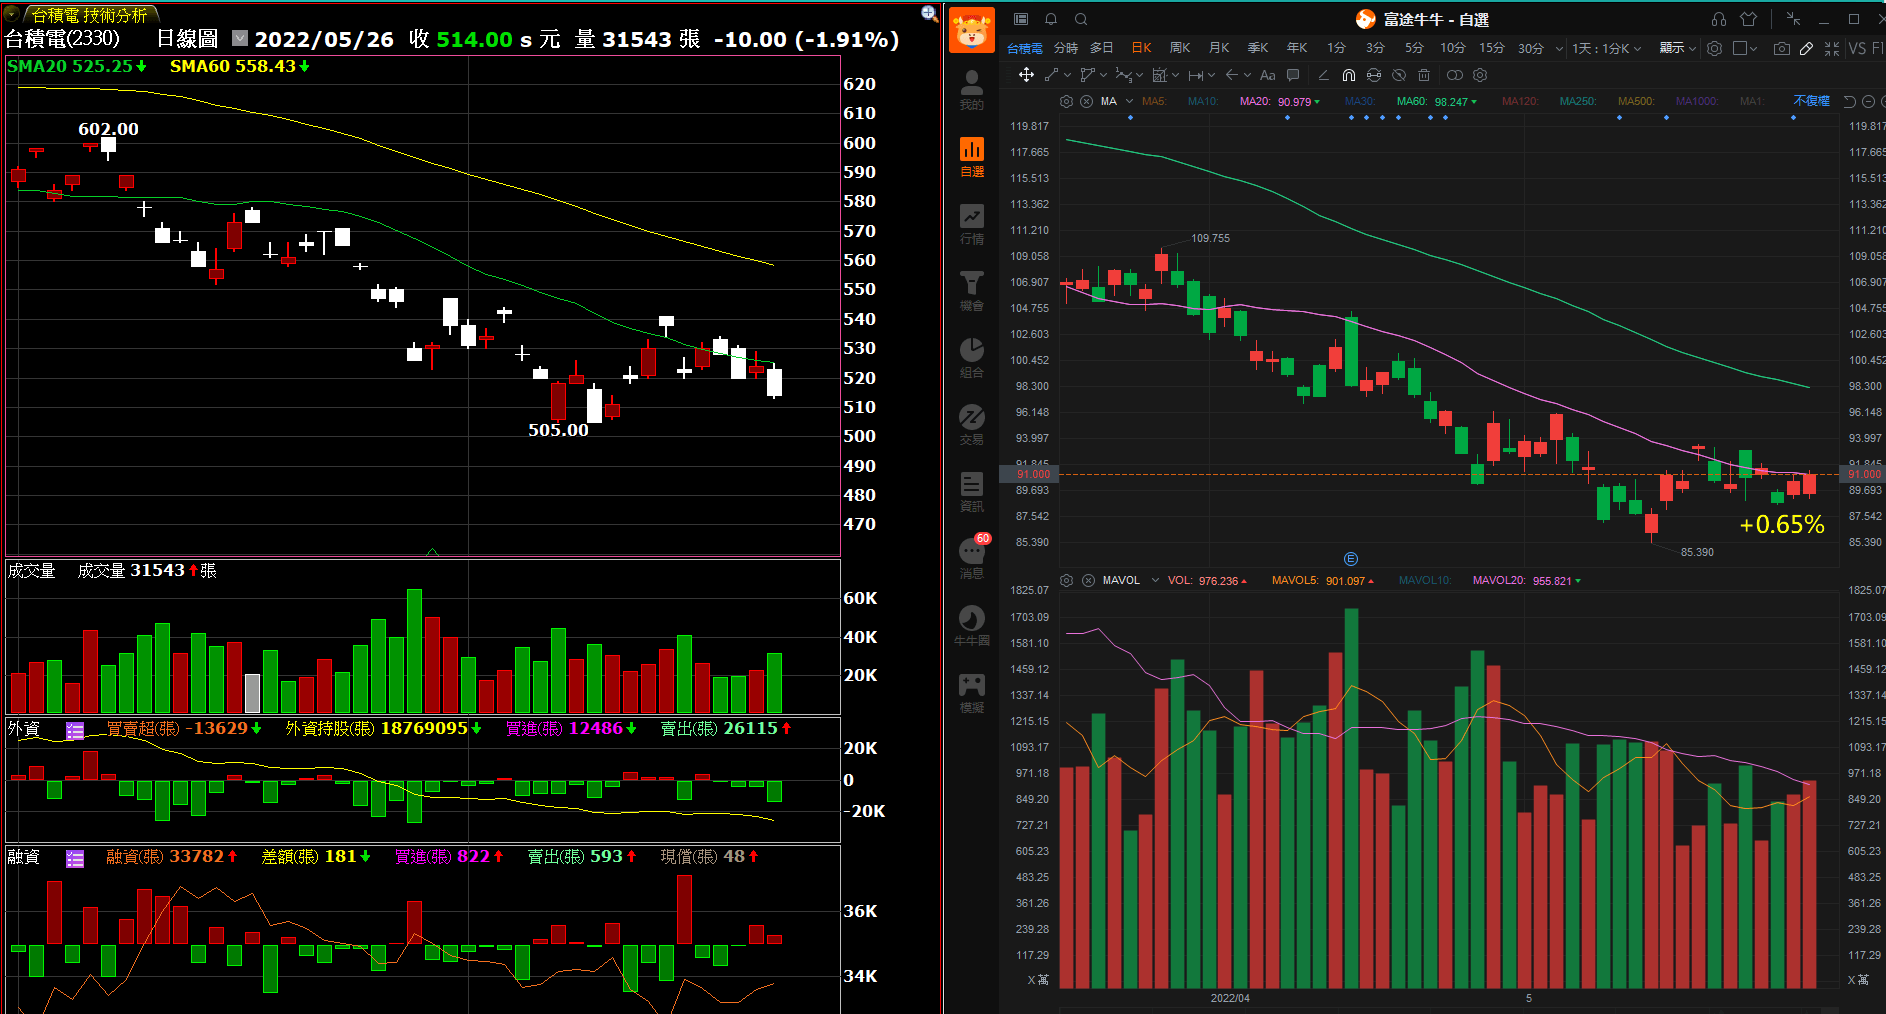1886x1014 pixels.
Task: Take a chart screenshot with camera icon
Action: click(x=1782, y=48)
